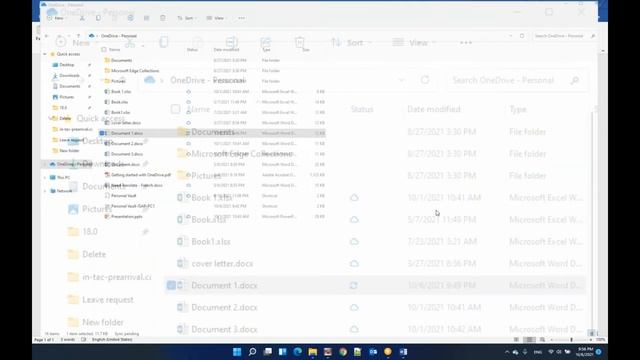The height and width of the screenshot is (360, 640).
Task: Open the Windows Start menu
Action: point(237,352)
